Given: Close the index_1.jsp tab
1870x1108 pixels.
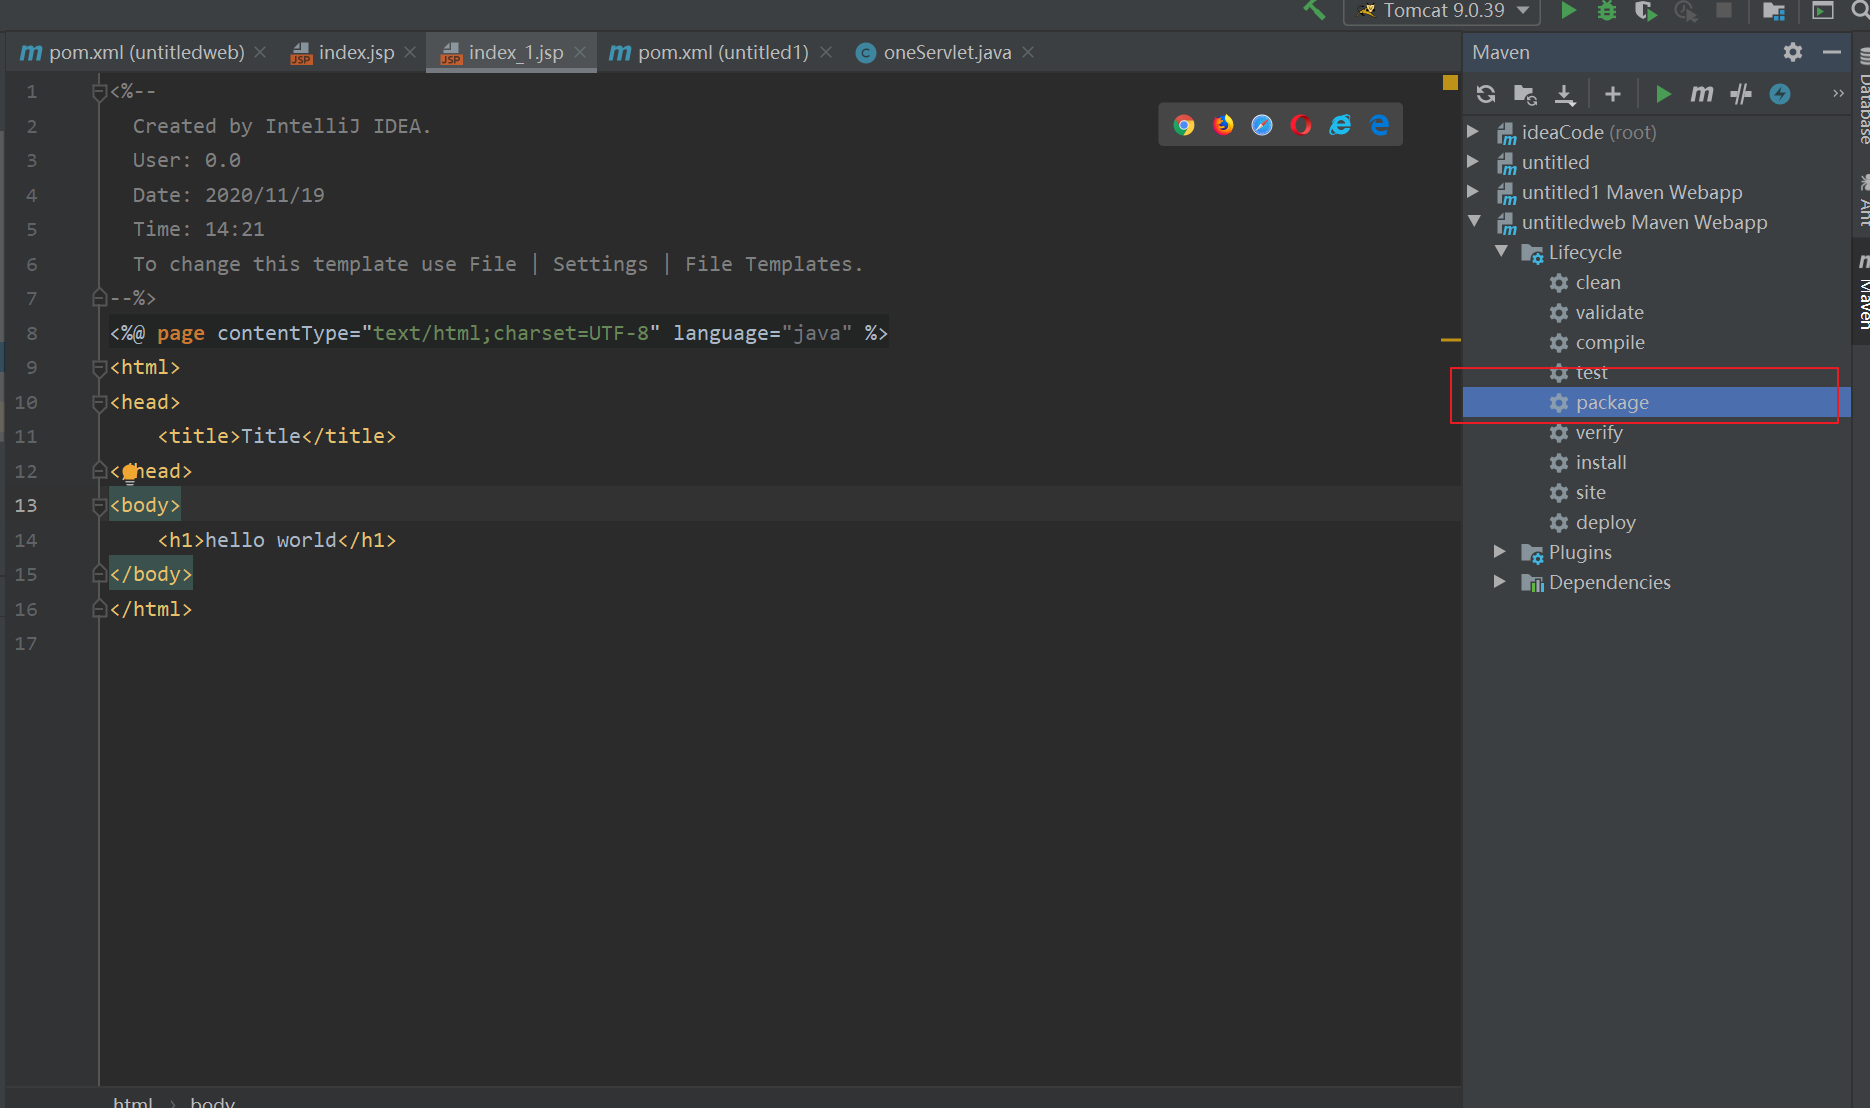Looking at the screenshot, I should click(x=580, y=52).
